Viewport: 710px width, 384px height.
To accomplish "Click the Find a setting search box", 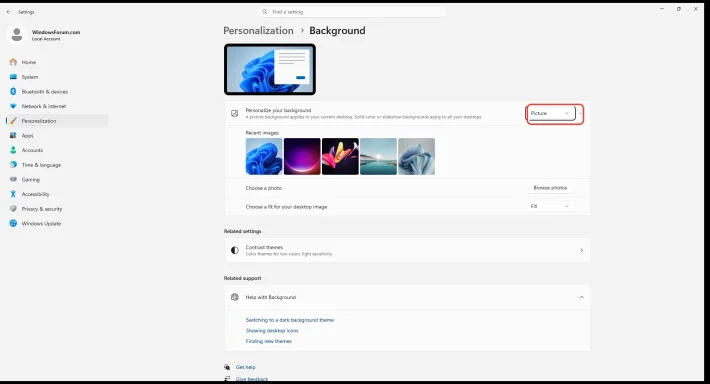I will pyautogui.click(x=352, y=12).
